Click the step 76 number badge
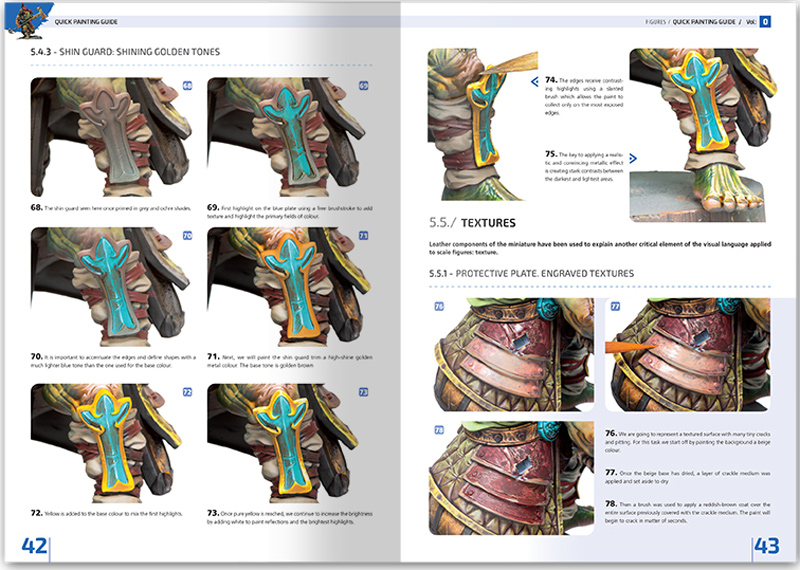Viewport: 800px width, 570px height. point(439,306)
